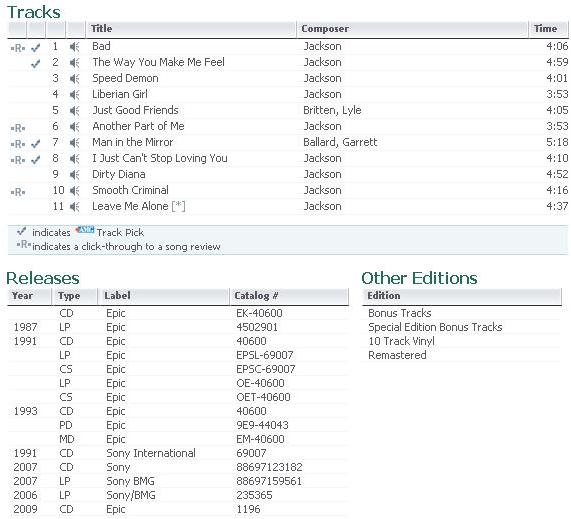Open the Man in the Mirror title
The image size is (571, 519).
tap(133, 142)
